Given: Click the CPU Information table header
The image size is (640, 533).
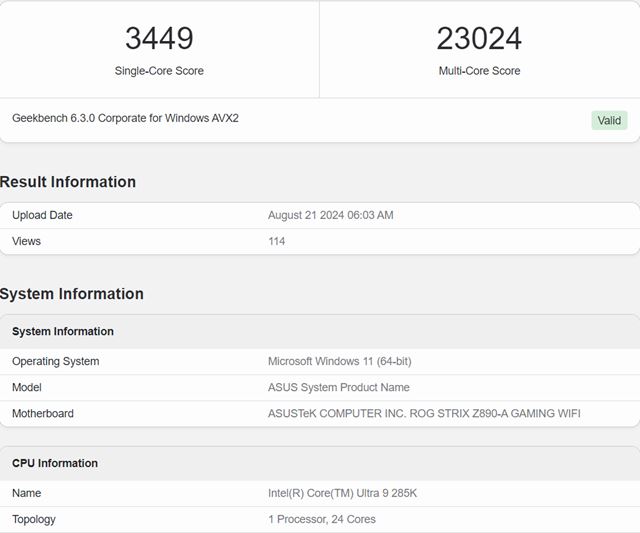Looking at the screenshot, I should pyautogui.click(x=55, y=463).
